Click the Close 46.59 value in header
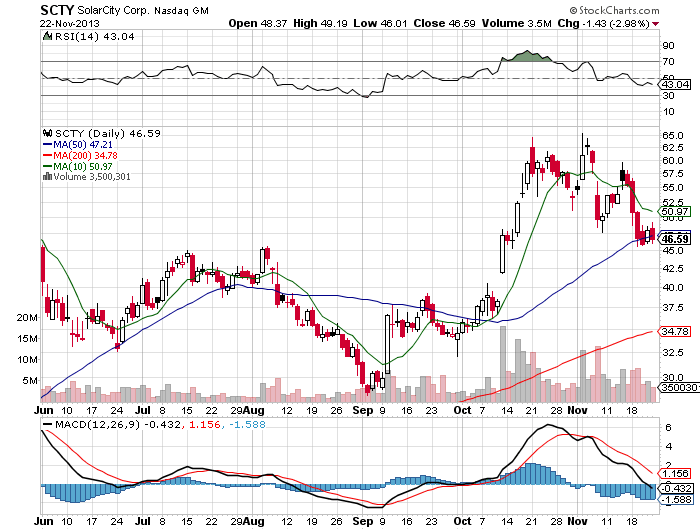This screenshot has width=700, height=530. pyautogui.click(x=444, y=23)
